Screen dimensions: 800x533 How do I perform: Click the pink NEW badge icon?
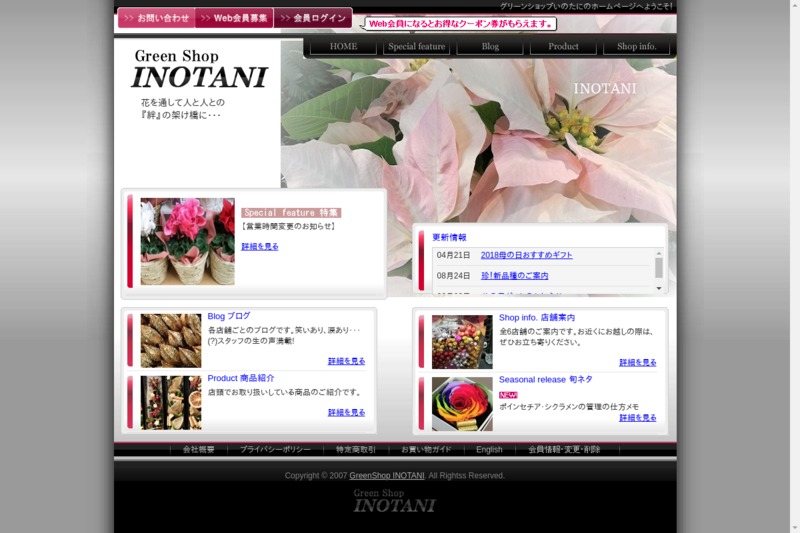pos(508,395)
